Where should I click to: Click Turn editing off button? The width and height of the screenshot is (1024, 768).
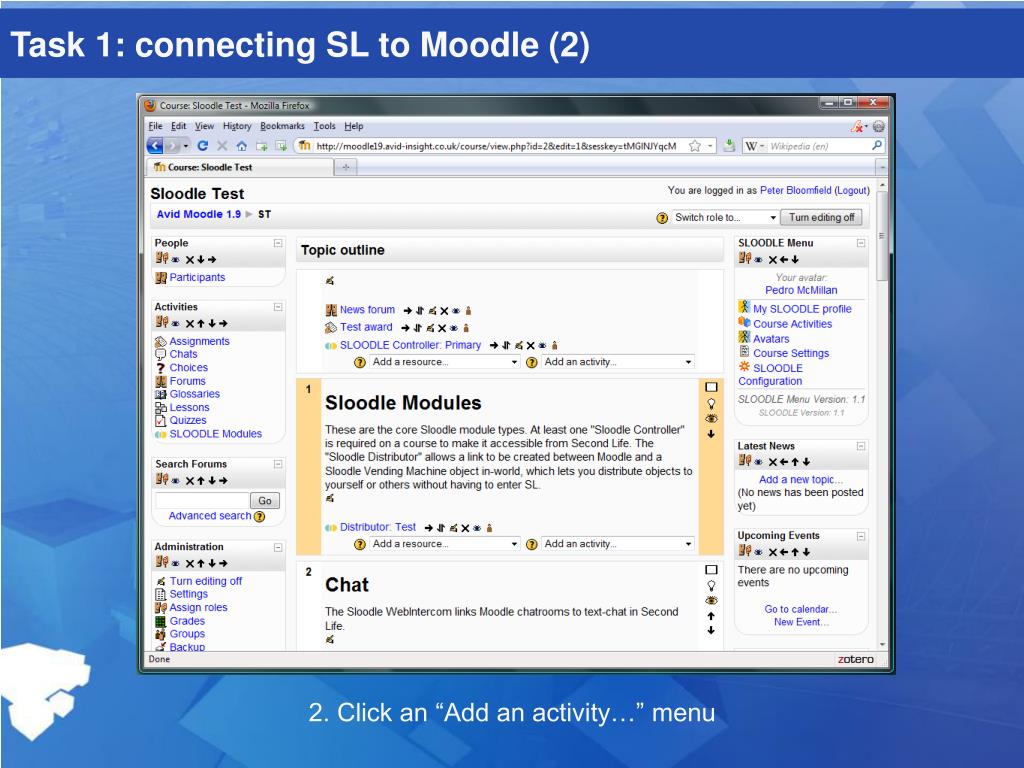(822, 217)
